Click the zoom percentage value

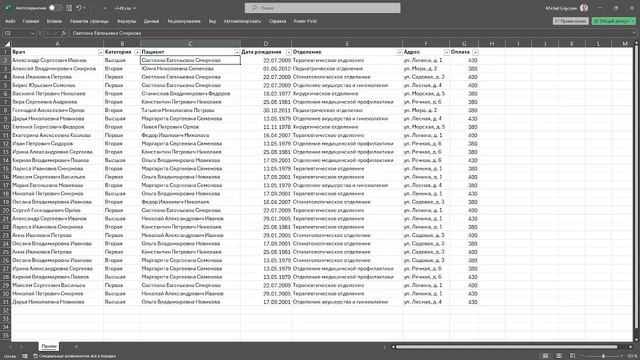tap(633, 356)
